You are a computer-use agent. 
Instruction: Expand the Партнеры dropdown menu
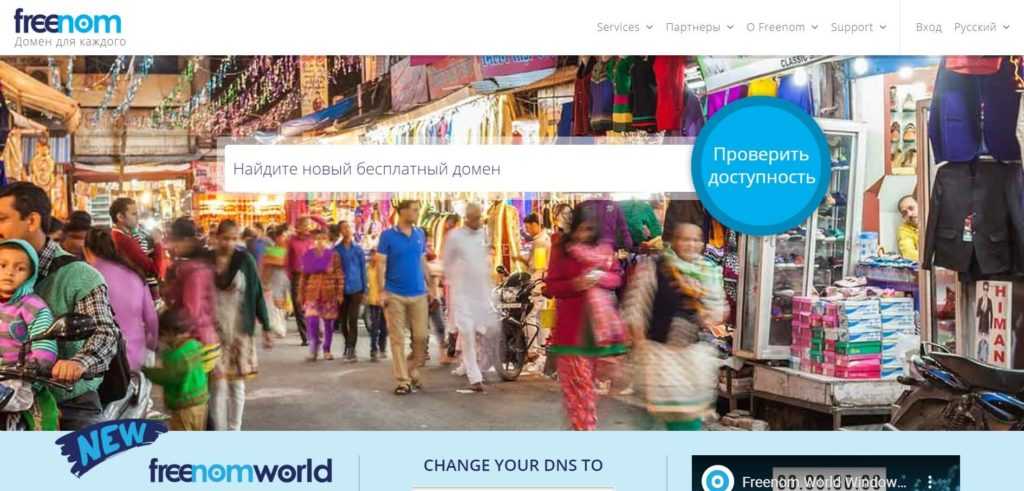pyautogui.click(x=699, y=27)
